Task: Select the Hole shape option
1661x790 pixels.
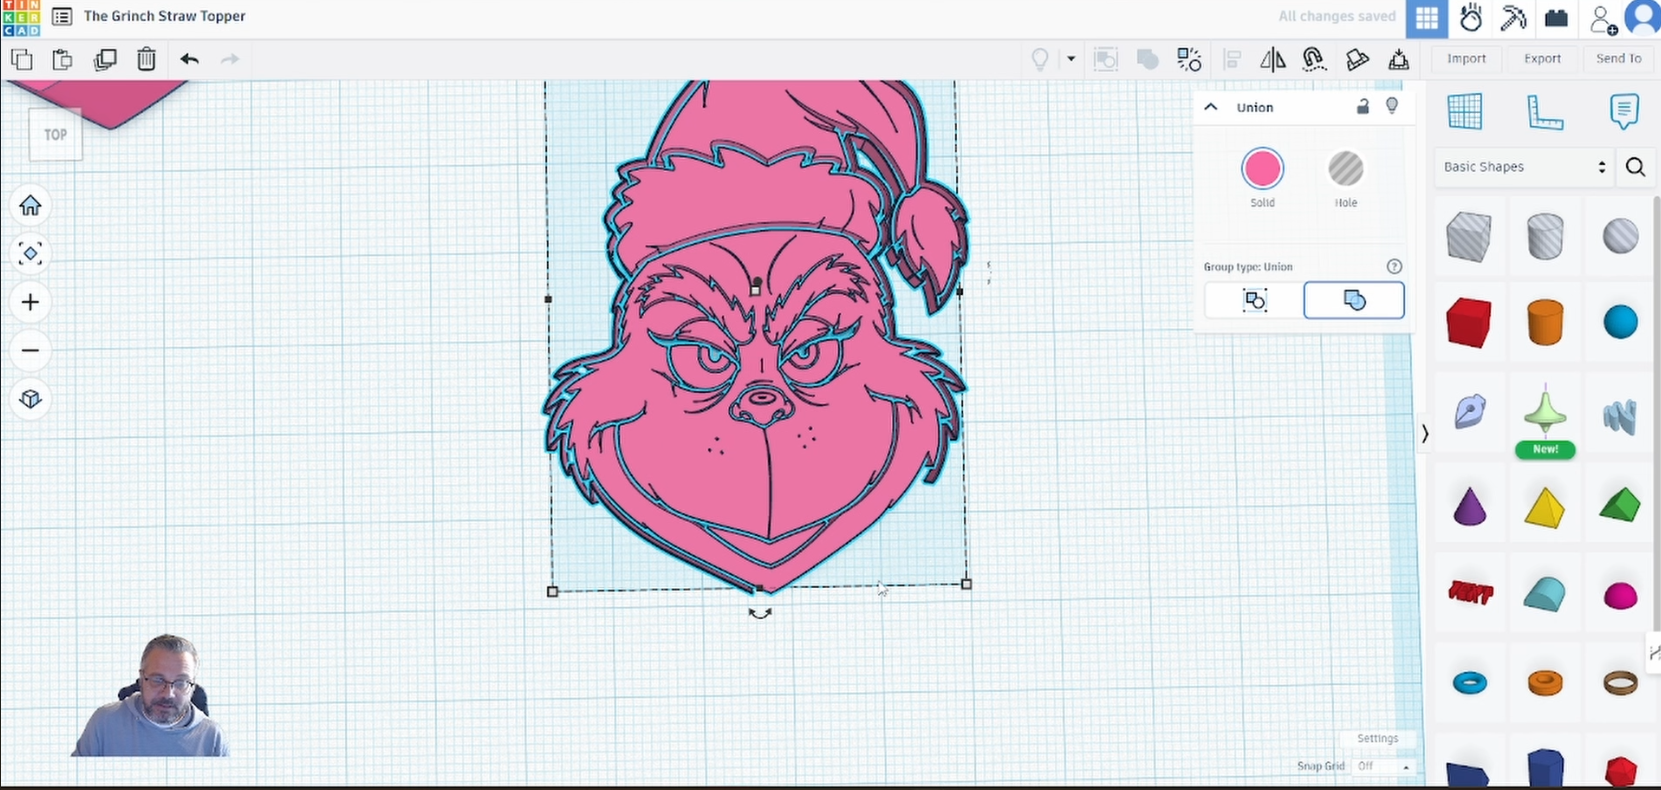Action: point(1345,170)
